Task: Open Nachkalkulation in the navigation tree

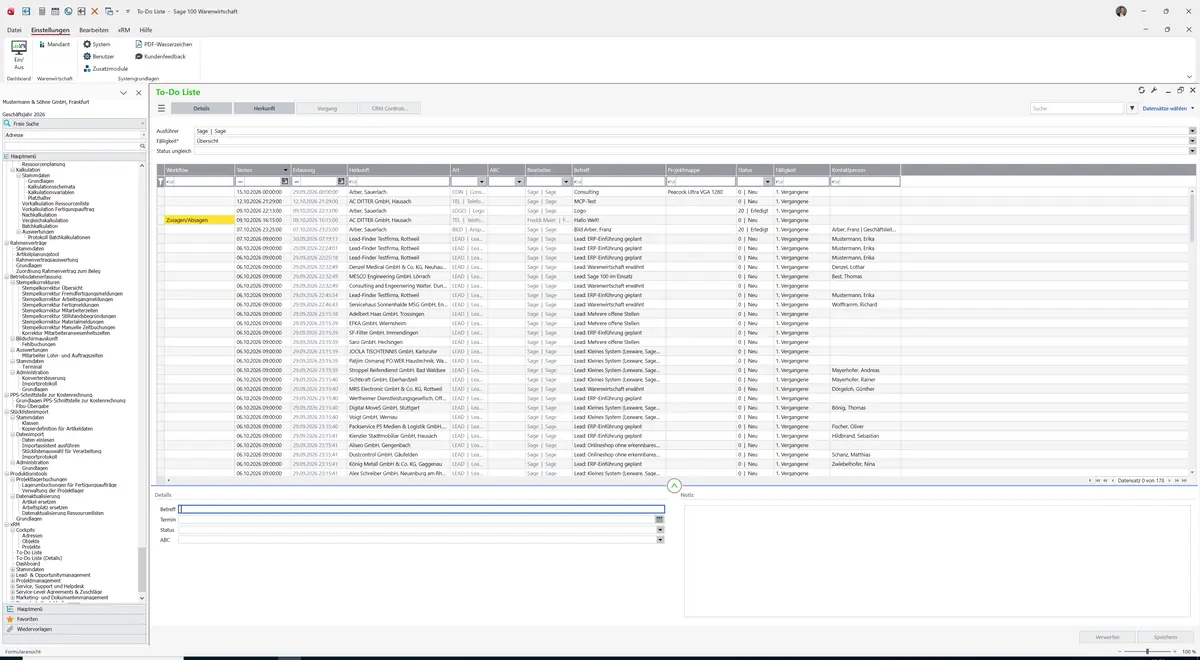Action: (x=39, y=214)
